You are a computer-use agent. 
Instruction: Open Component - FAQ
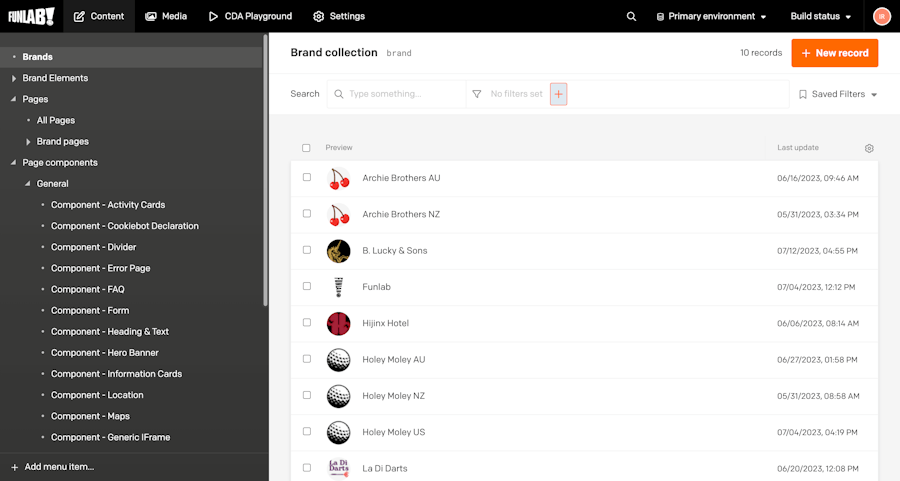[88, 290]
